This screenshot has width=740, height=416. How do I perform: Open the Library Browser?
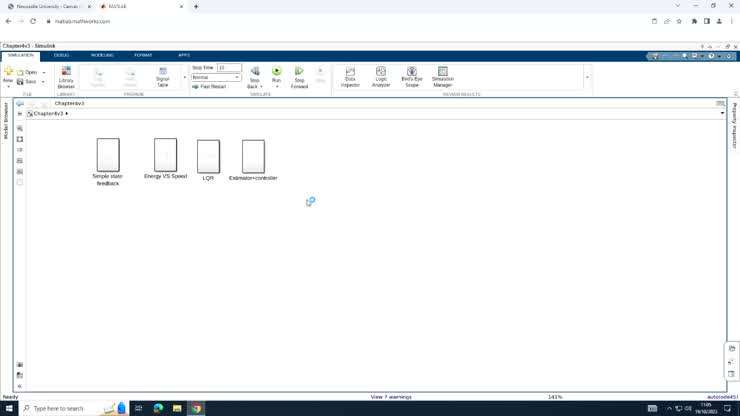pyautogui.click(x=66, y=77)
